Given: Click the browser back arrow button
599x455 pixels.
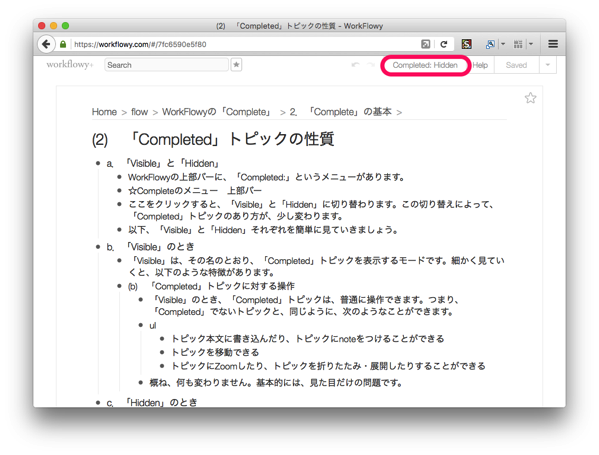Looking at the screenshot, I should [x=46, y=44].
